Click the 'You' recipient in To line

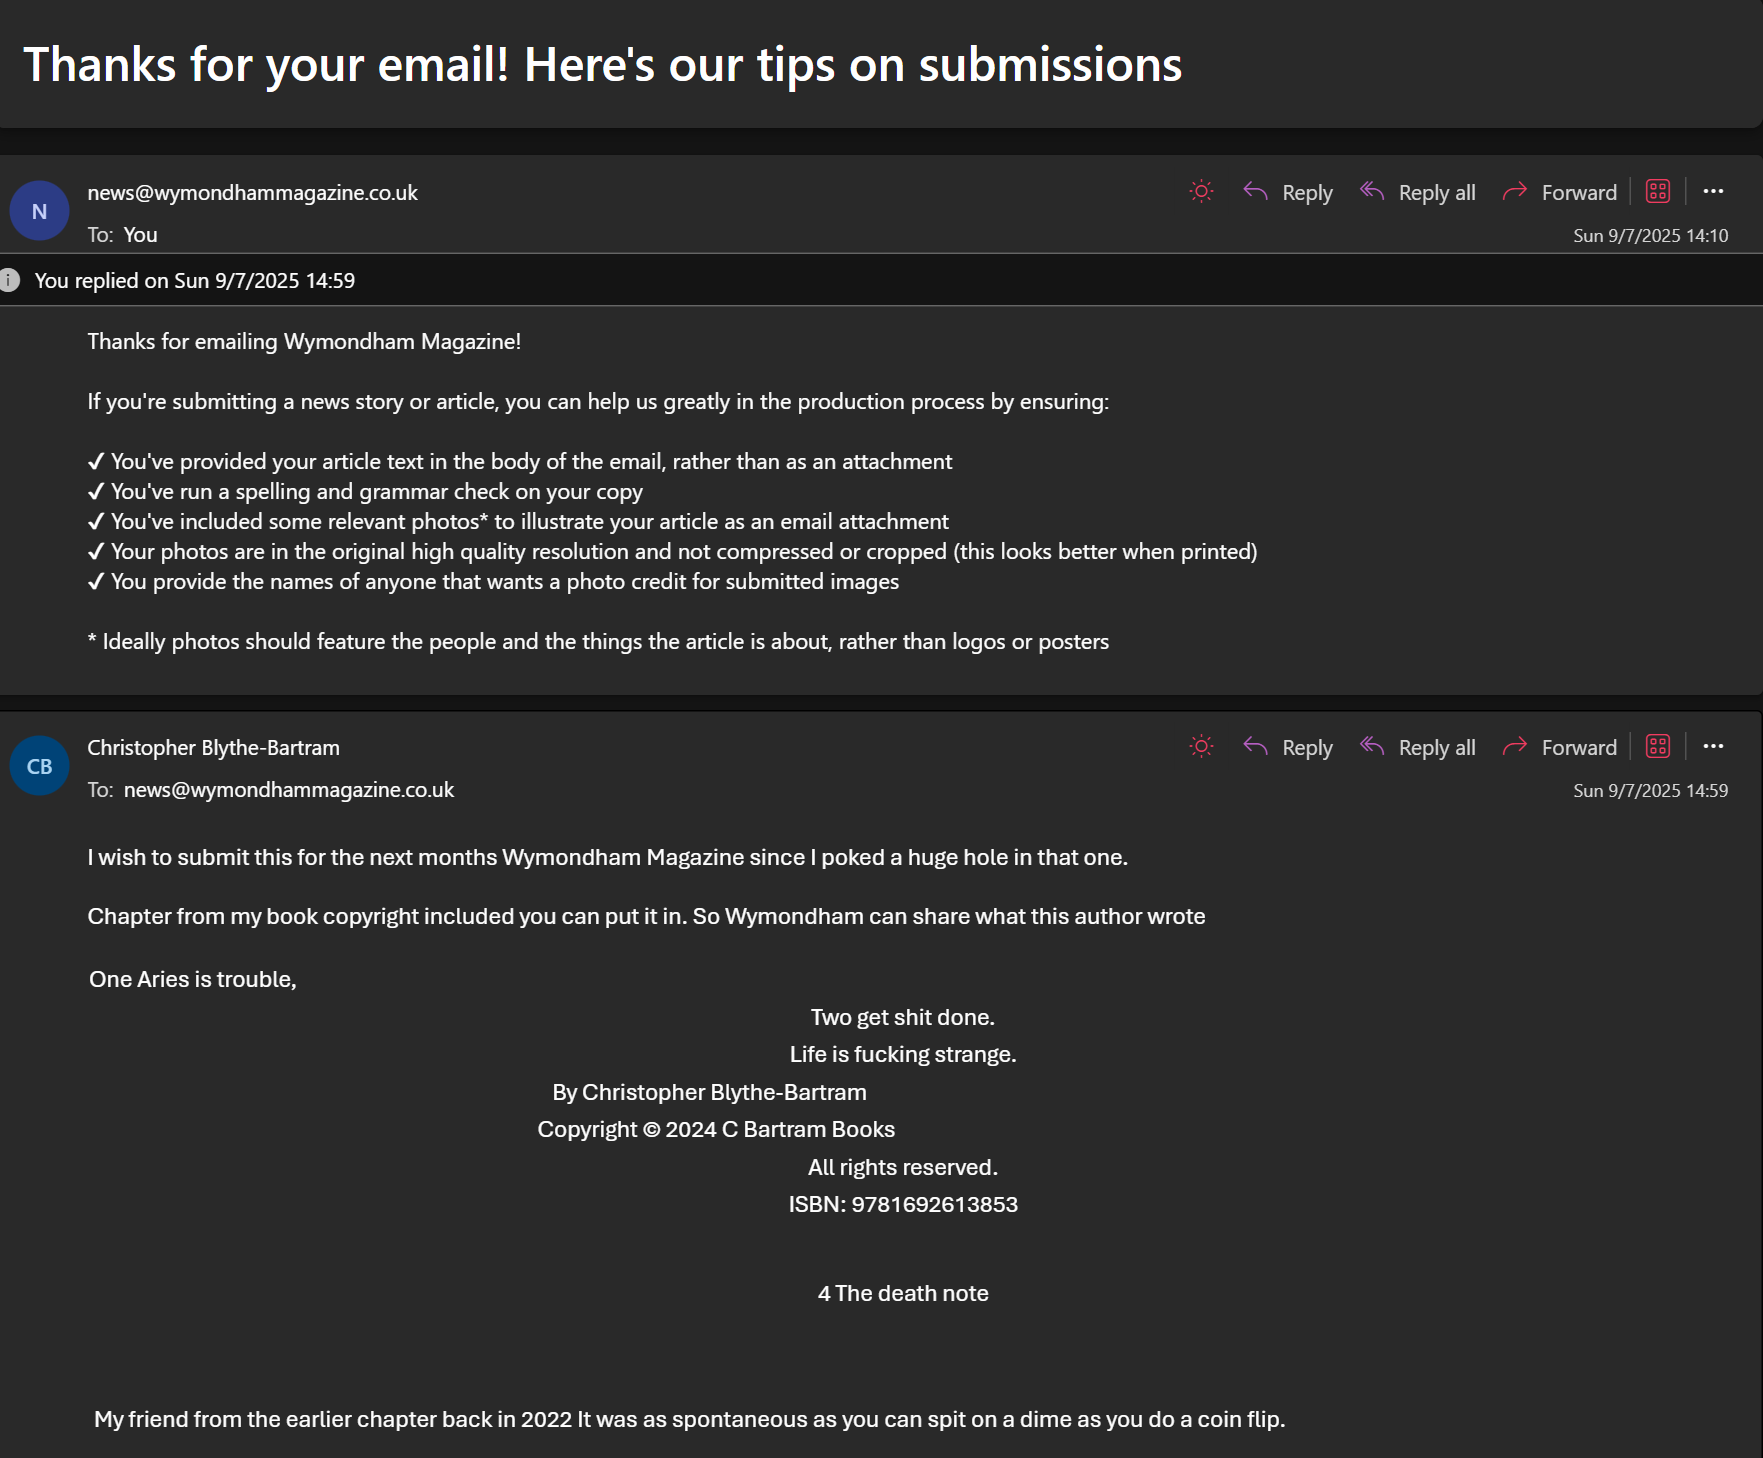pyautogui.click(x=140, y=235)
